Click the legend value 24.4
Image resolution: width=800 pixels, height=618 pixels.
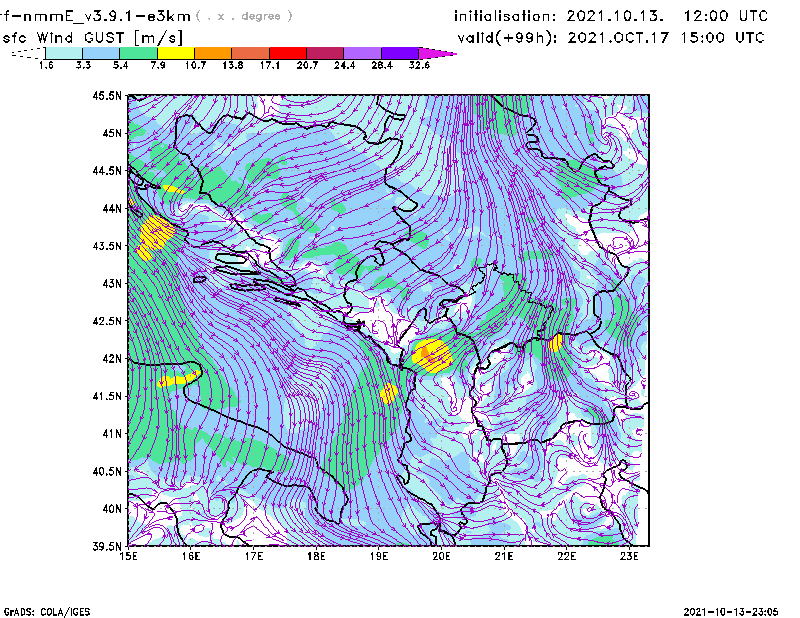pyautogui.click(x=344, y=65)
